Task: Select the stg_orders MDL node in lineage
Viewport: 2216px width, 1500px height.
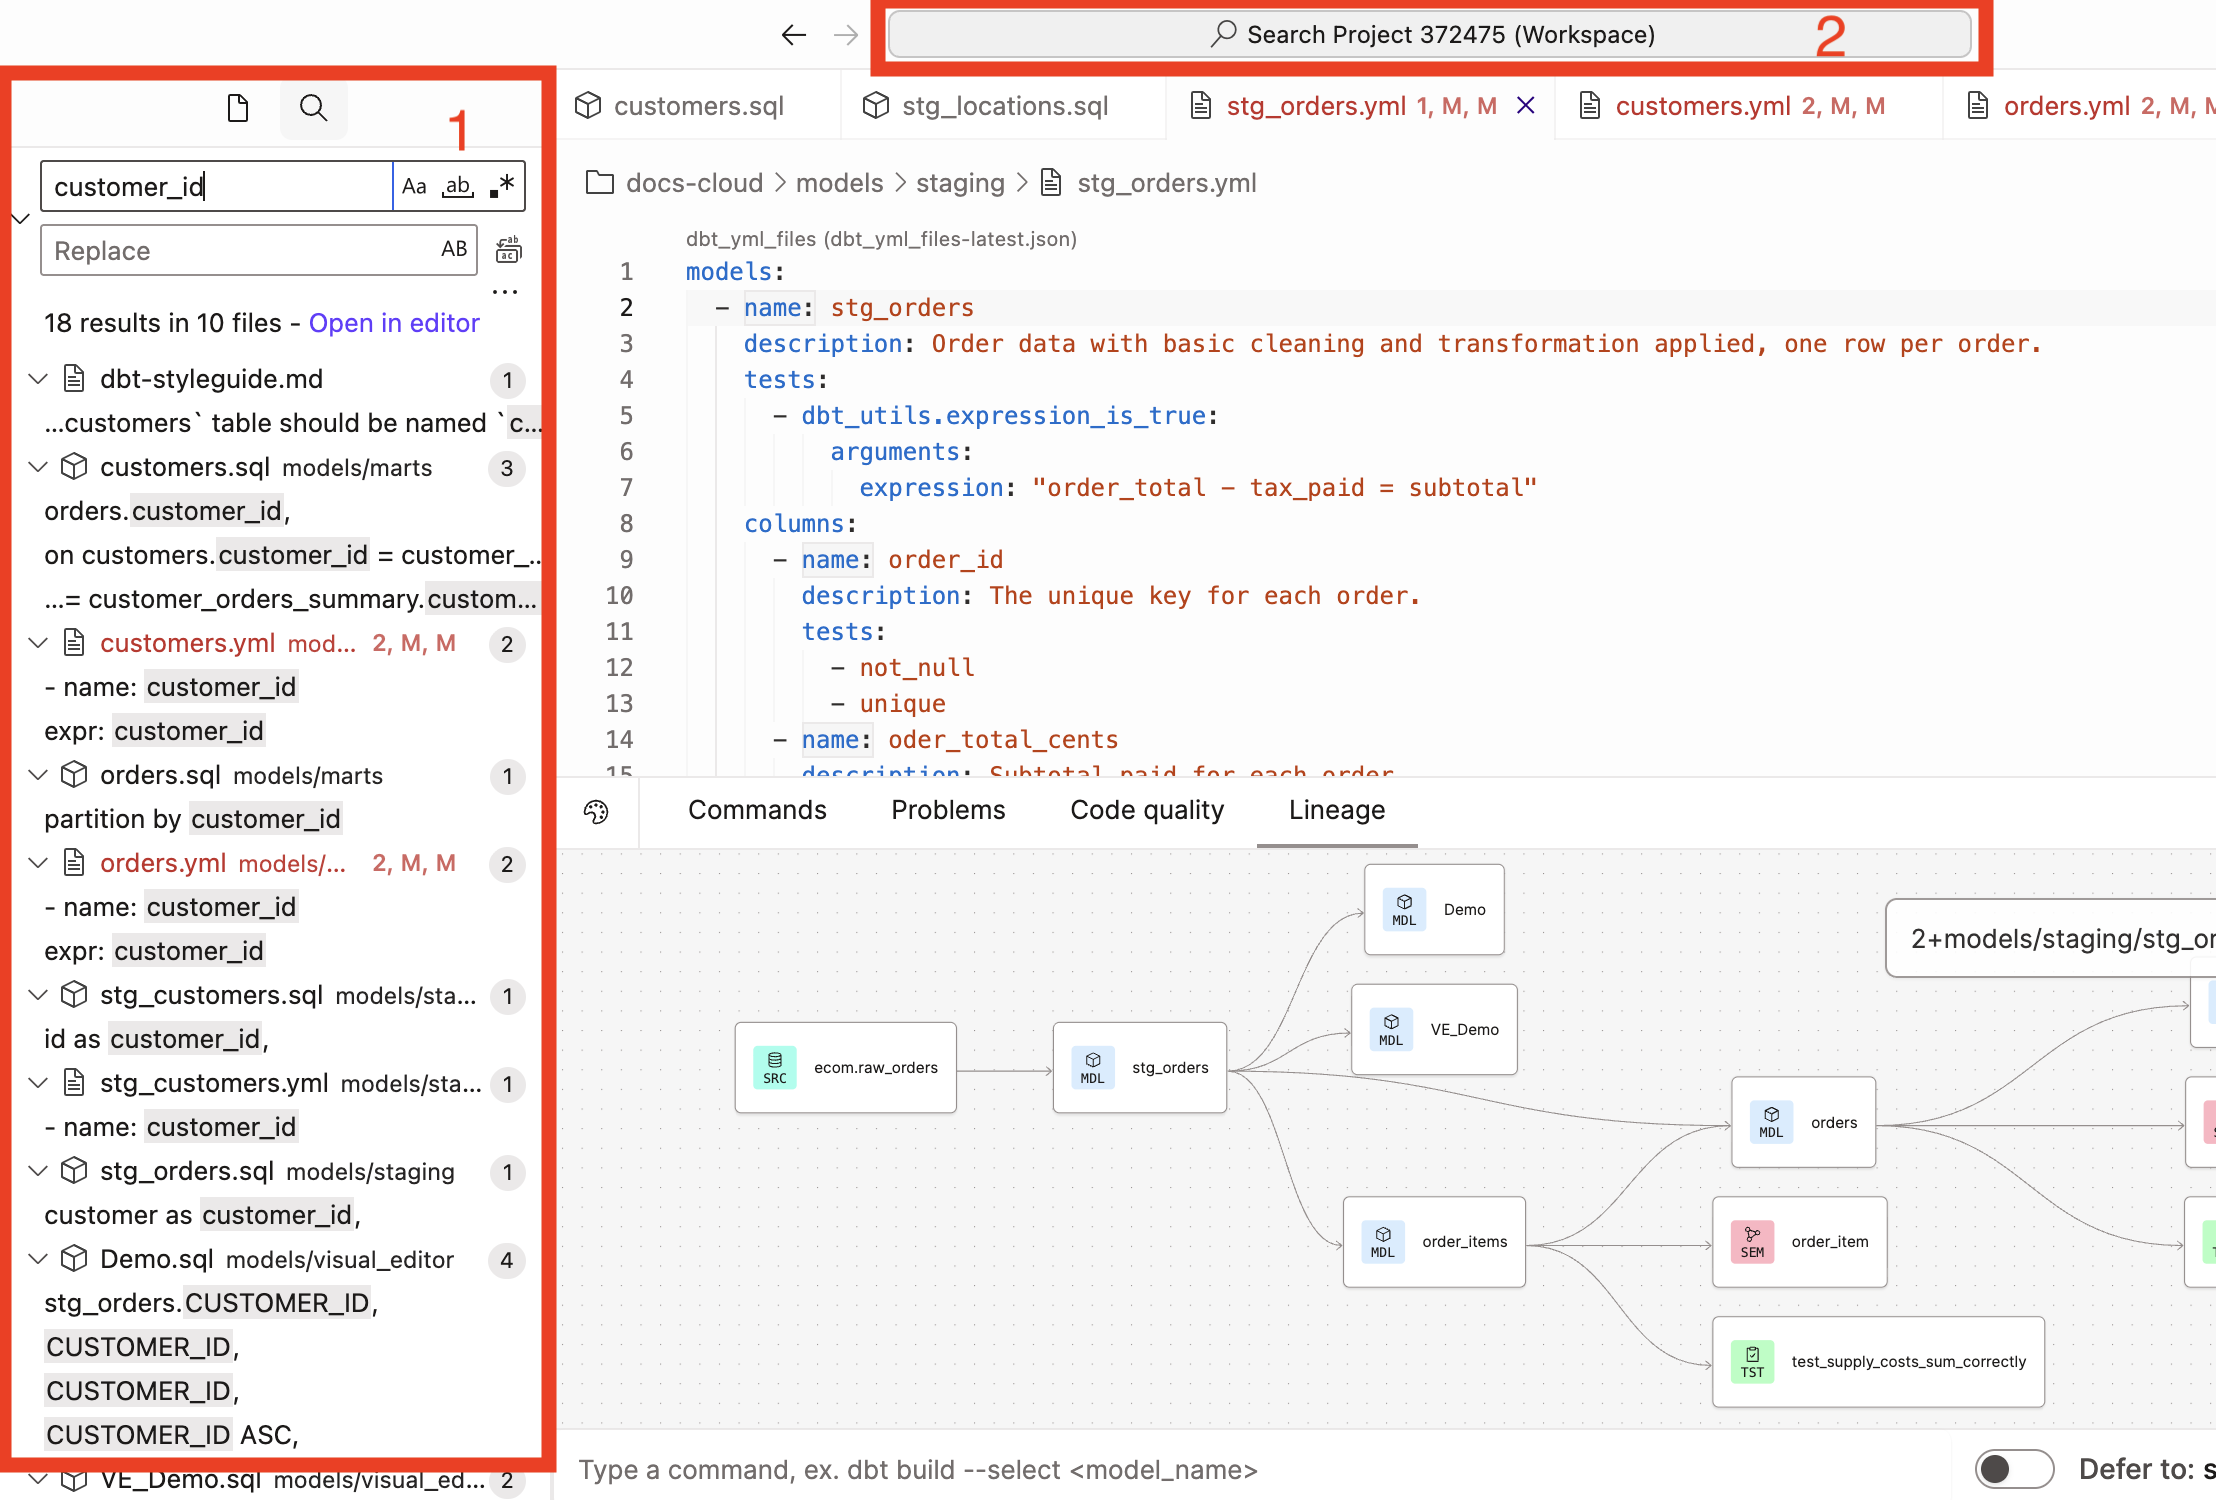Action: point(1139,1067)
